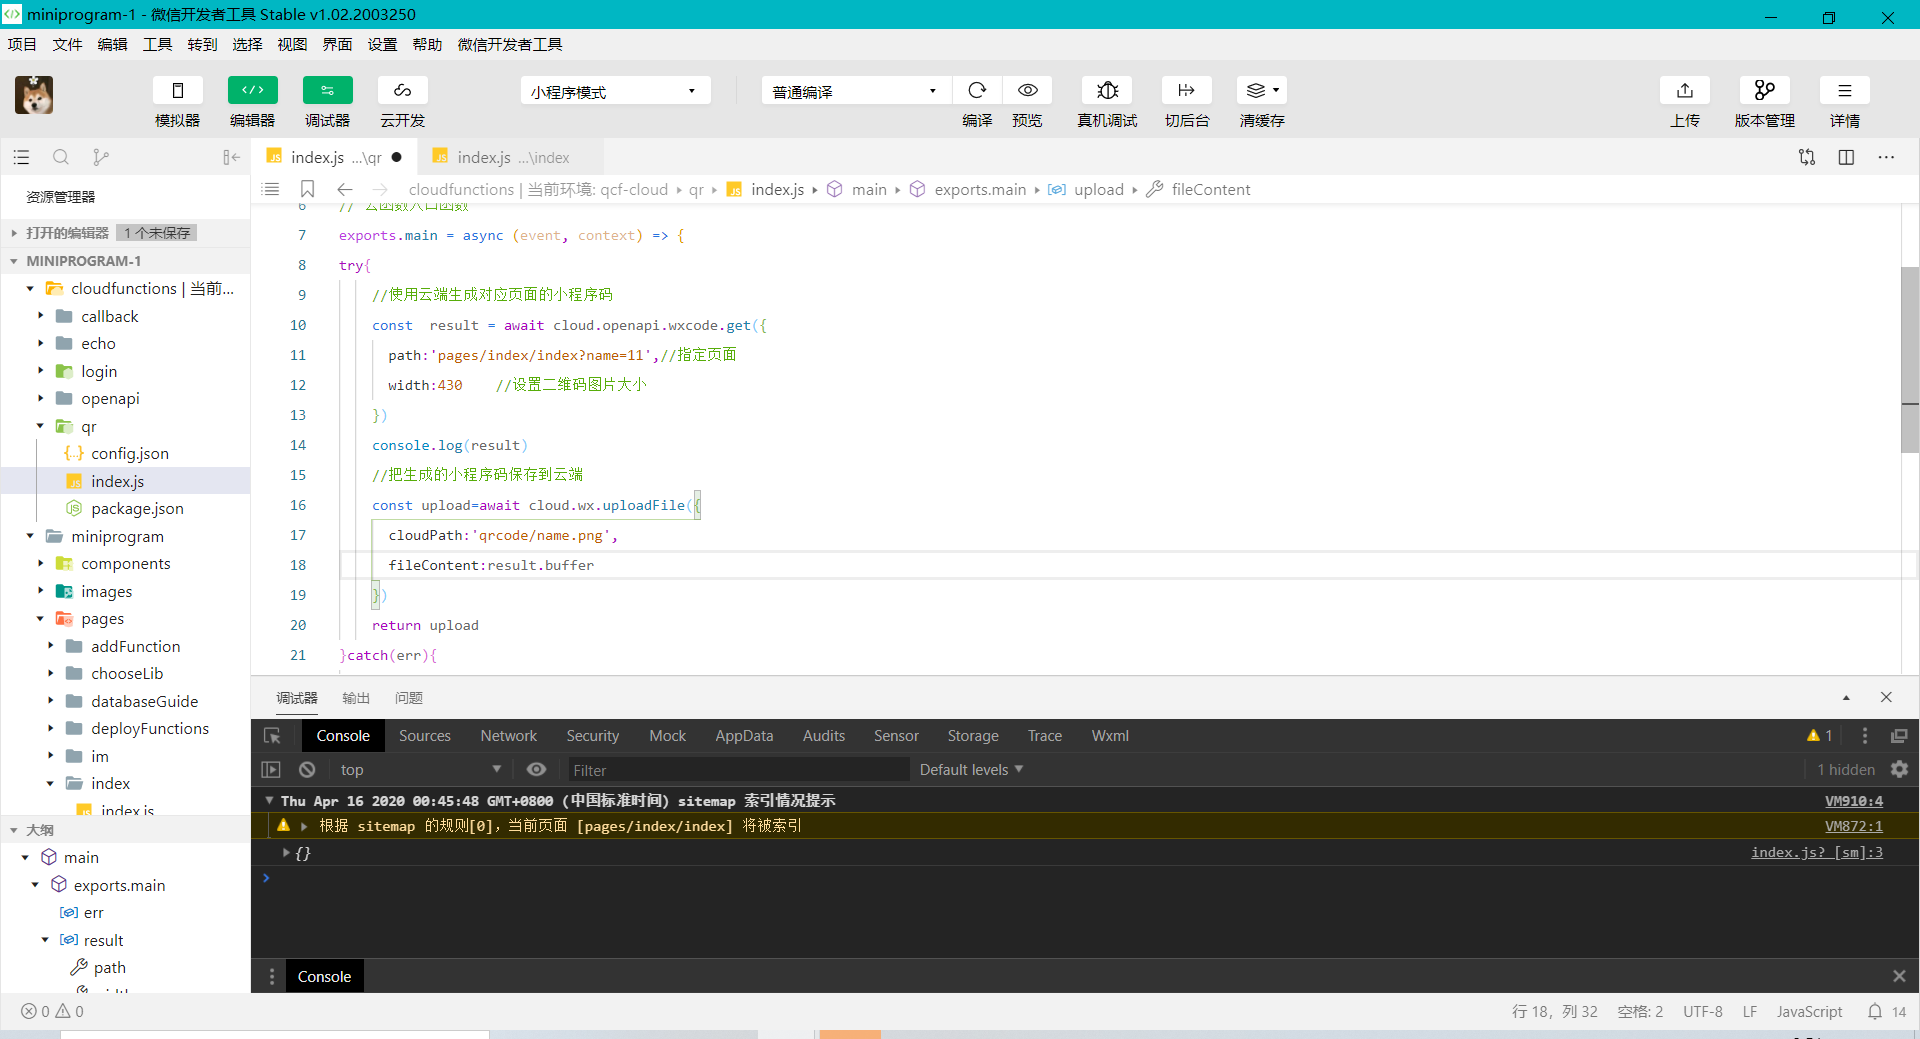
Task: Open the clear cache (清缓存) dropdown
Action: [x=1262, y=90]
